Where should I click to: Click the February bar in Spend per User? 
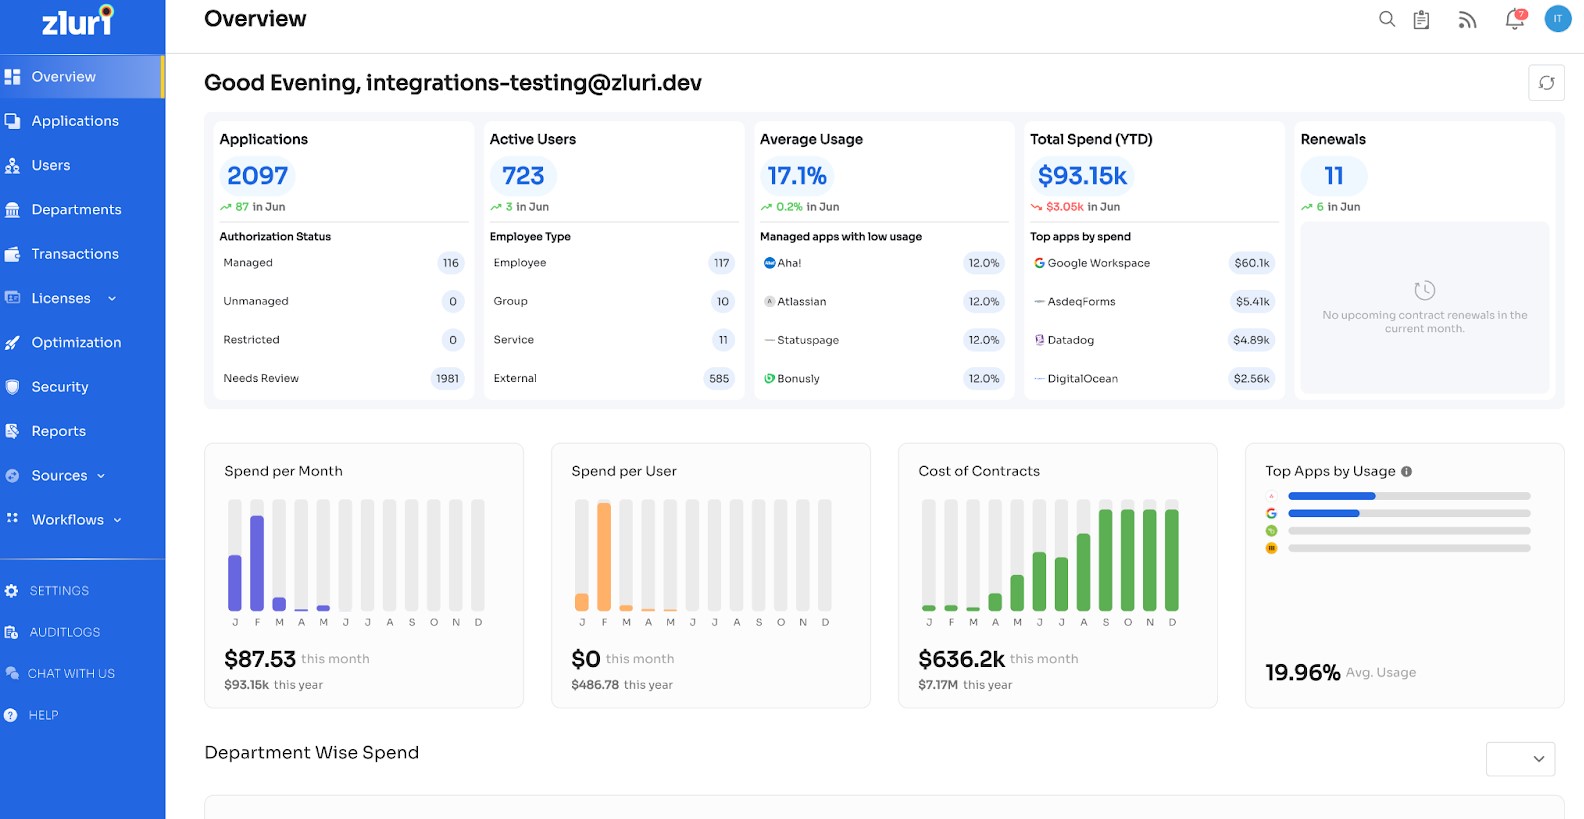604,556
